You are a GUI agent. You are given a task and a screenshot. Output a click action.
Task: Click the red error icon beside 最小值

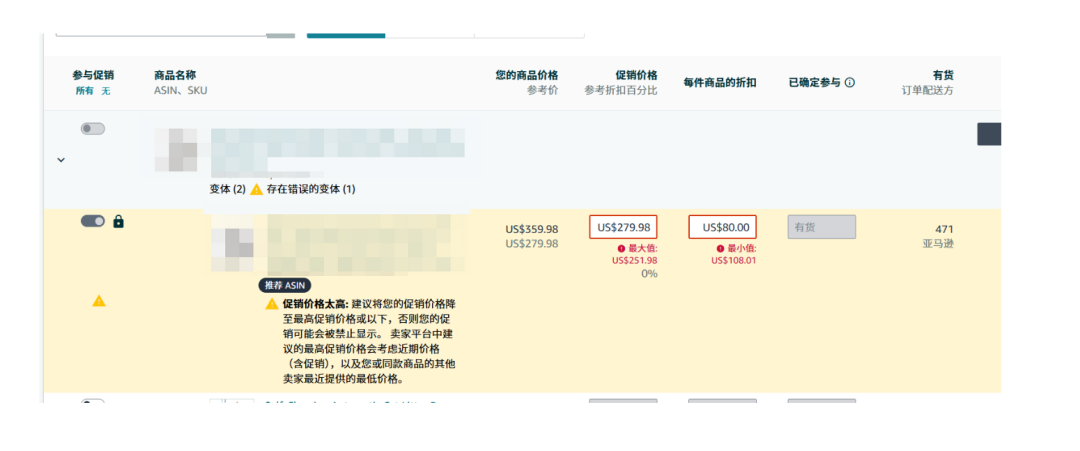pos(720,248)
